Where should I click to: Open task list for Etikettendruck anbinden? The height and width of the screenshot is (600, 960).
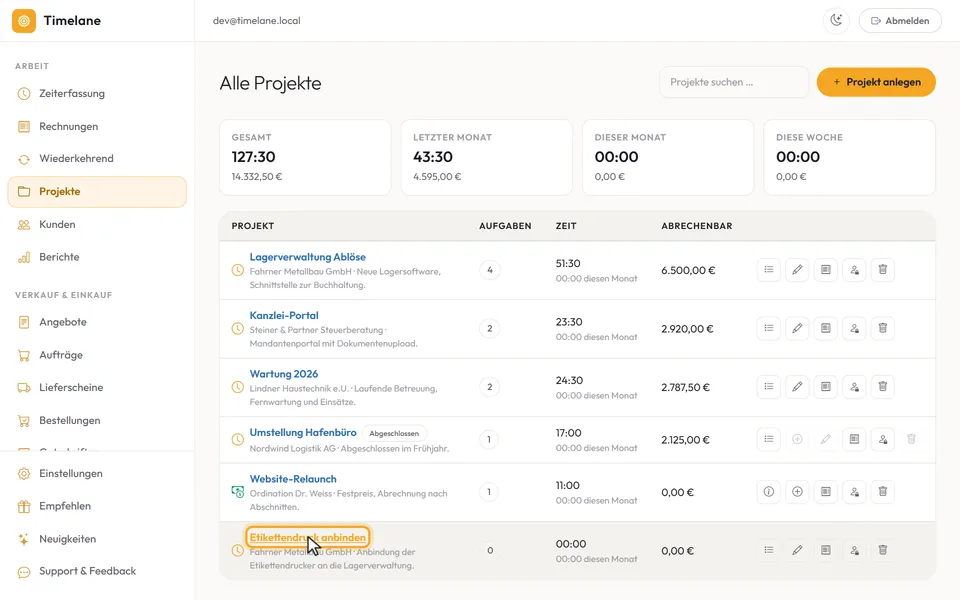(768, 550)
